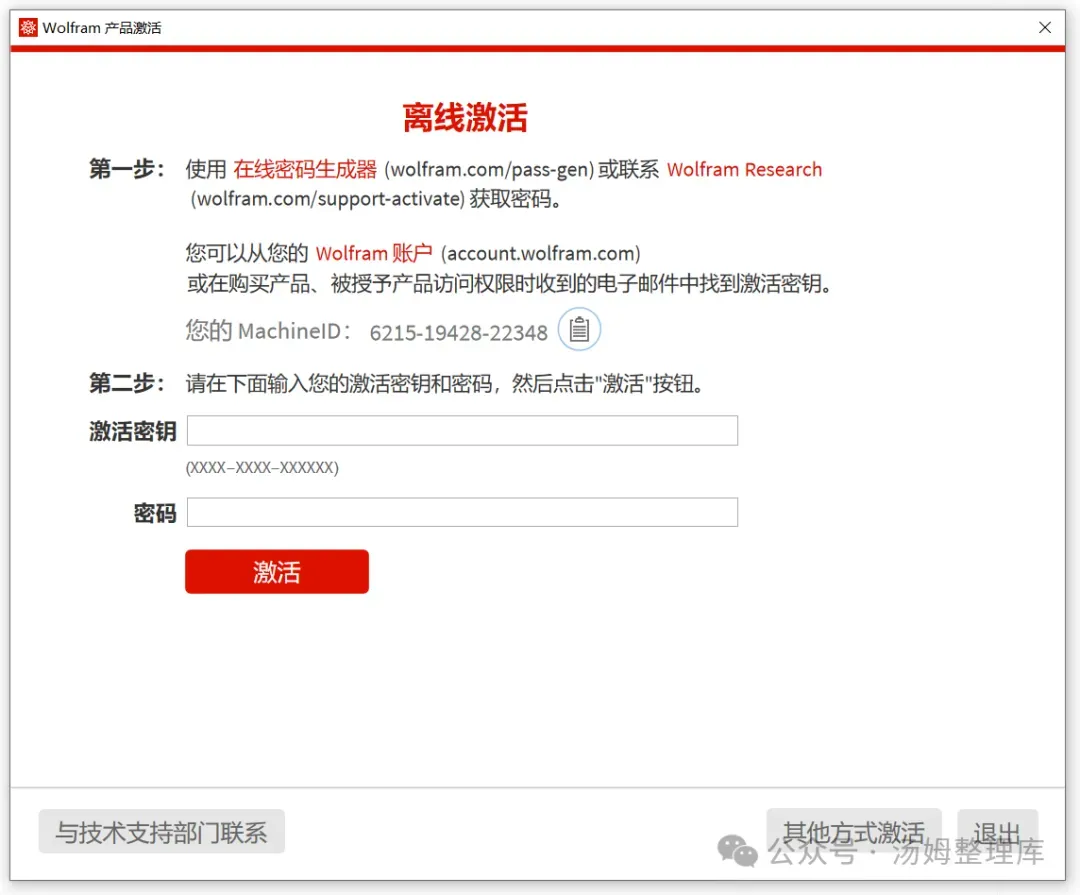
Task: Click 其他方式激活 button
Action: pos(853,831)
